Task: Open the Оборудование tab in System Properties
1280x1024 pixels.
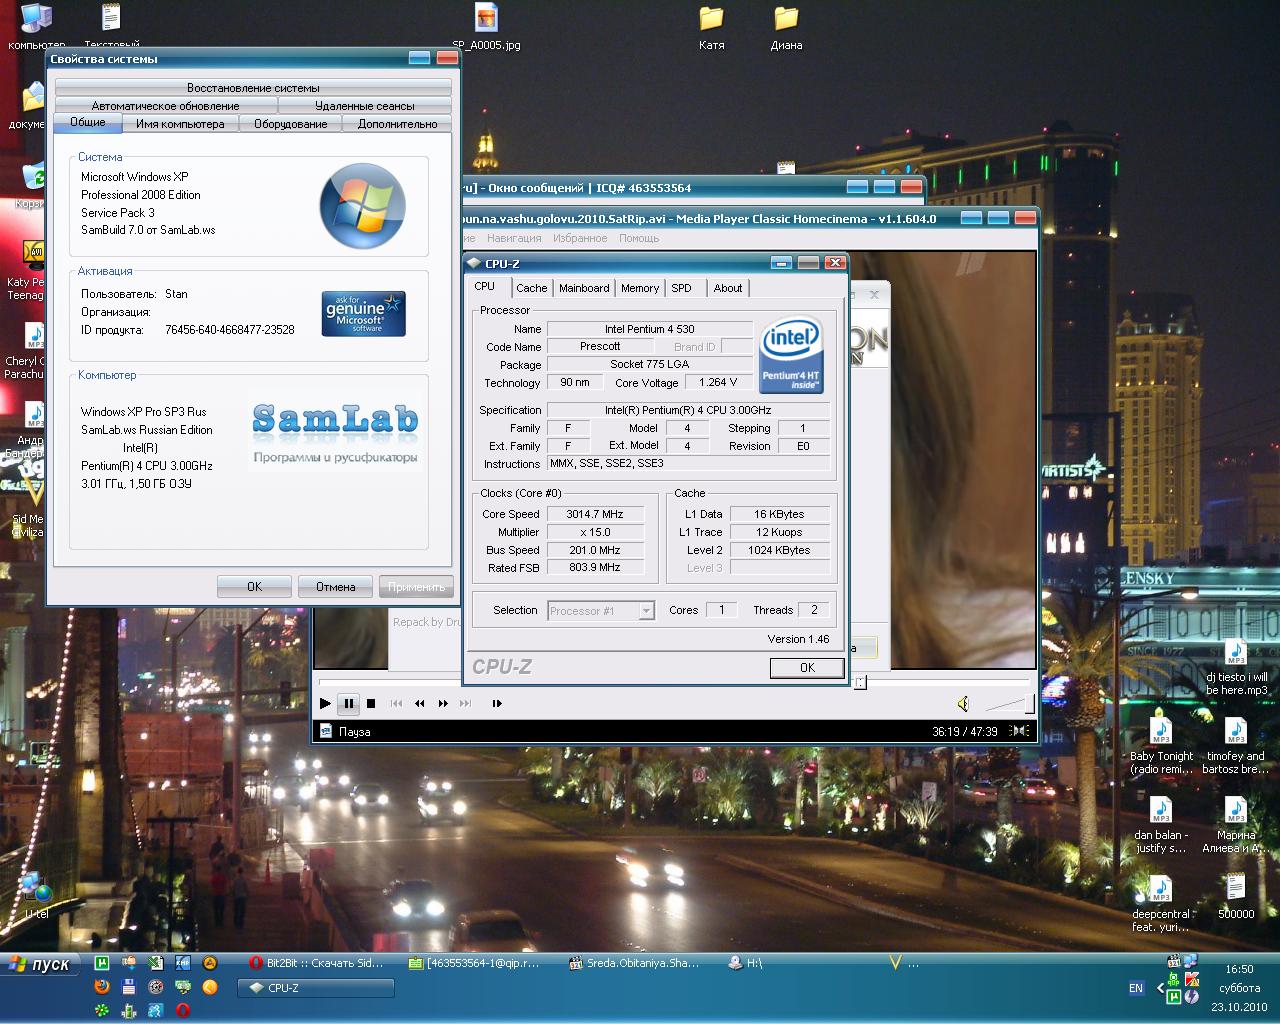Action: click(290, 124)
